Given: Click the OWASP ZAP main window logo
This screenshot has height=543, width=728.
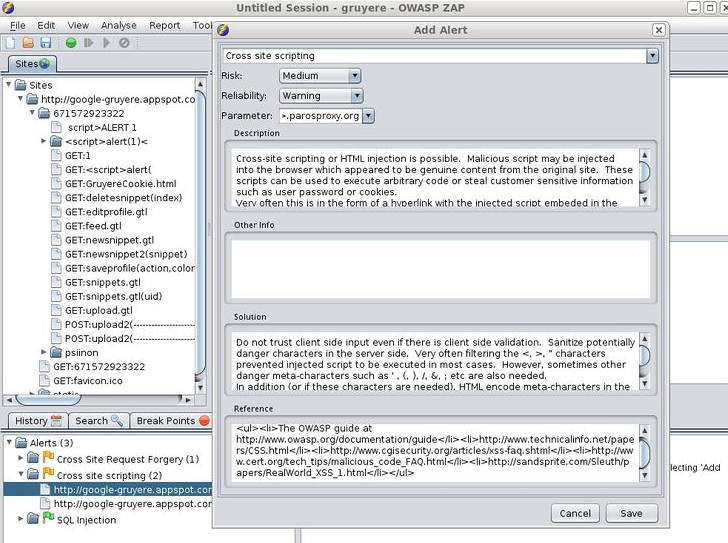Looking at the screenshot, I should pos(8,7).
